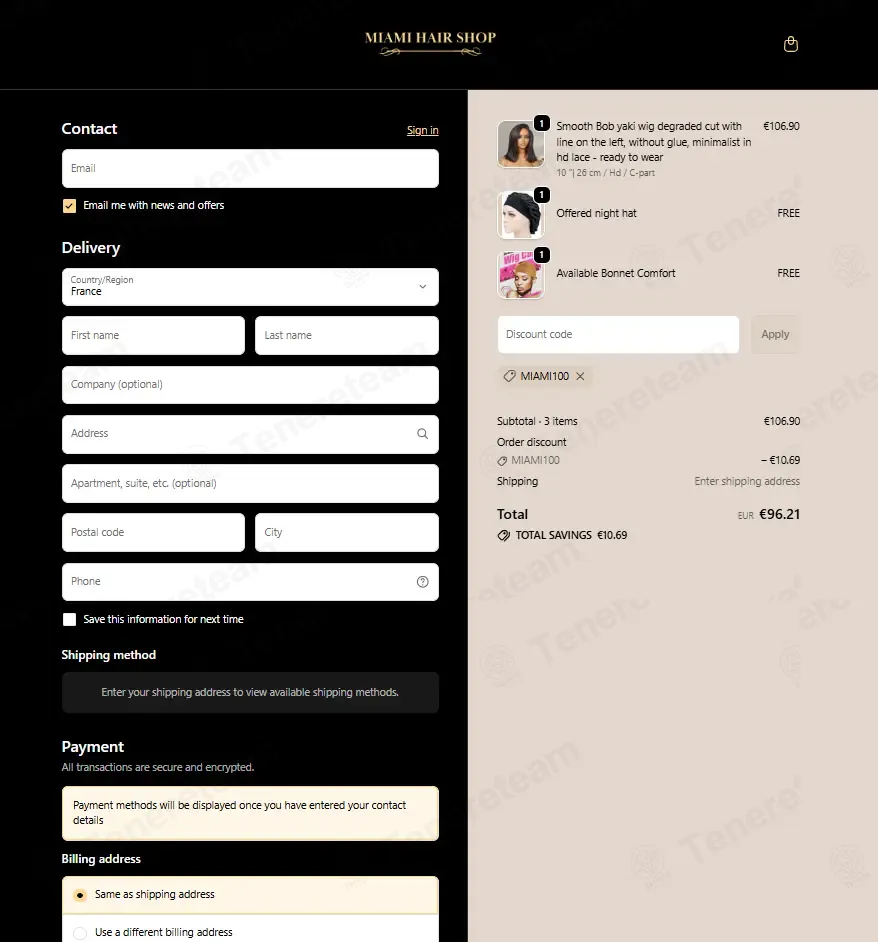Image resolution: width=878 pixels, height=942 pixels.
Task: Click the phone help question mark icon
Action: pos(422,582)
